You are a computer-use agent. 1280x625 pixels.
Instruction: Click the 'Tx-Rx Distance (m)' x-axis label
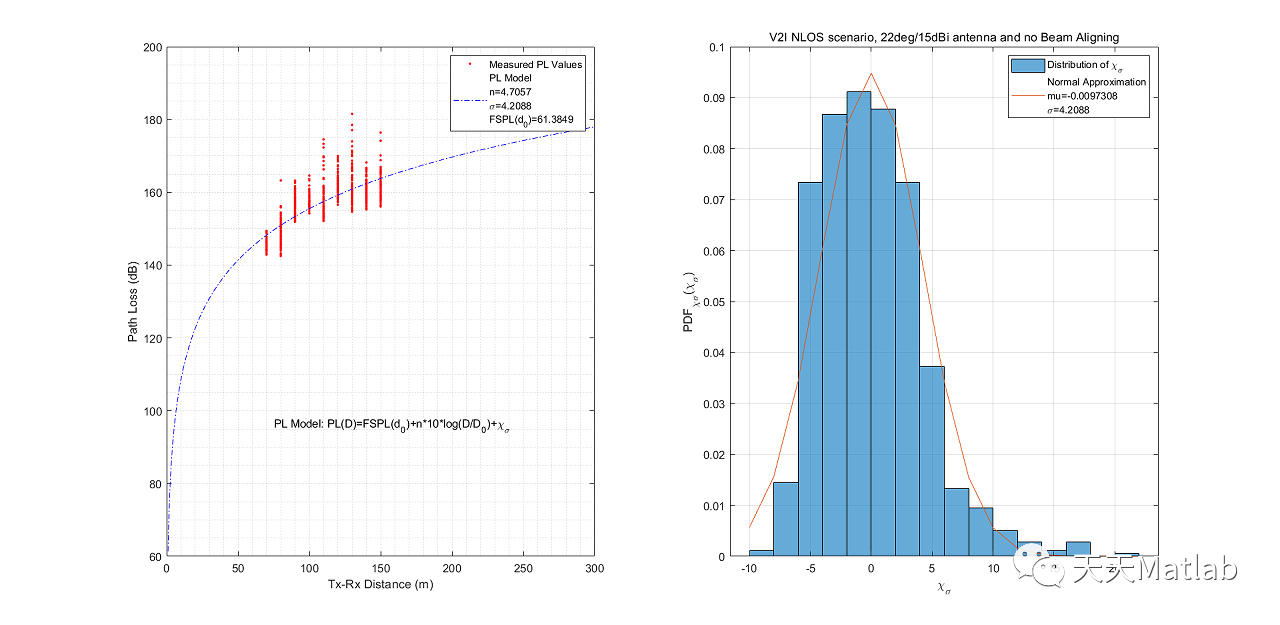point(380,583)
